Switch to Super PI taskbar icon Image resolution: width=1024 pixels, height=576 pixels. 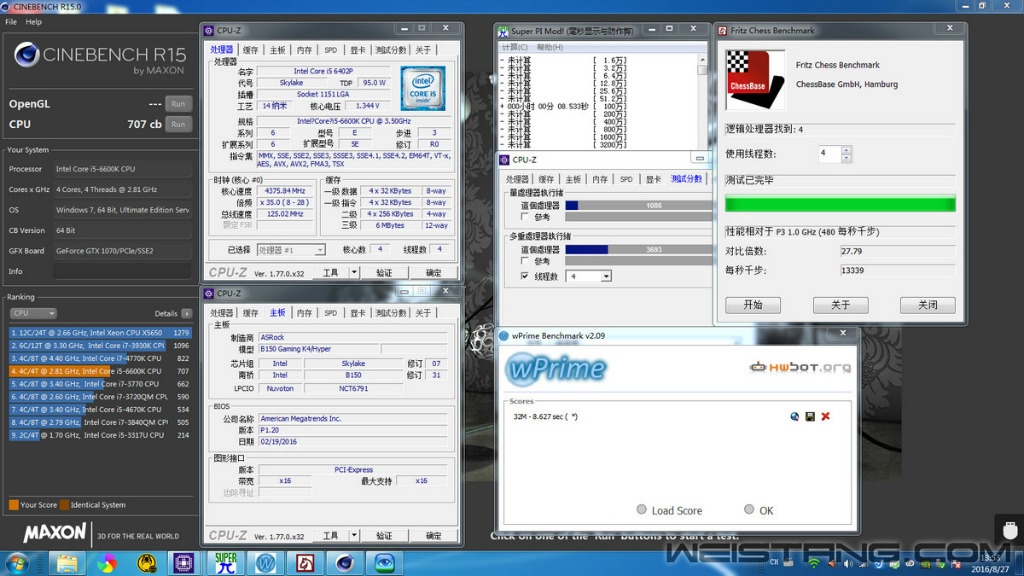pyautogui.click(x=226, y=563)
